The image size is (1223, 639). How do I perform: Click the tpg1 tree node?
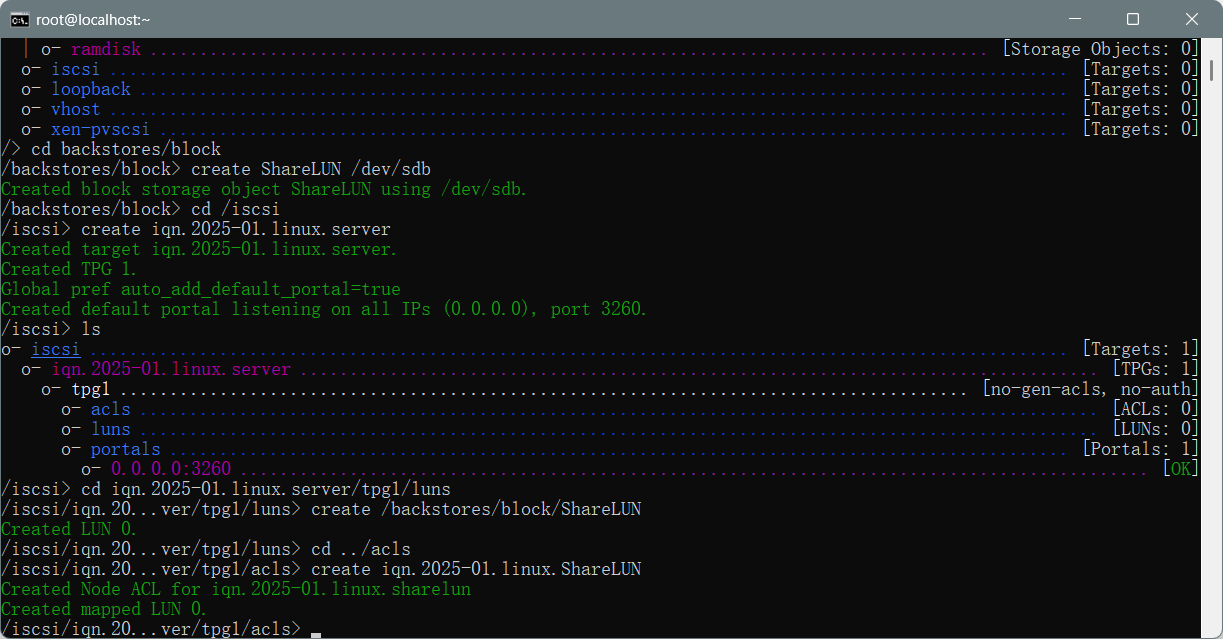click(x=90, y=389)
